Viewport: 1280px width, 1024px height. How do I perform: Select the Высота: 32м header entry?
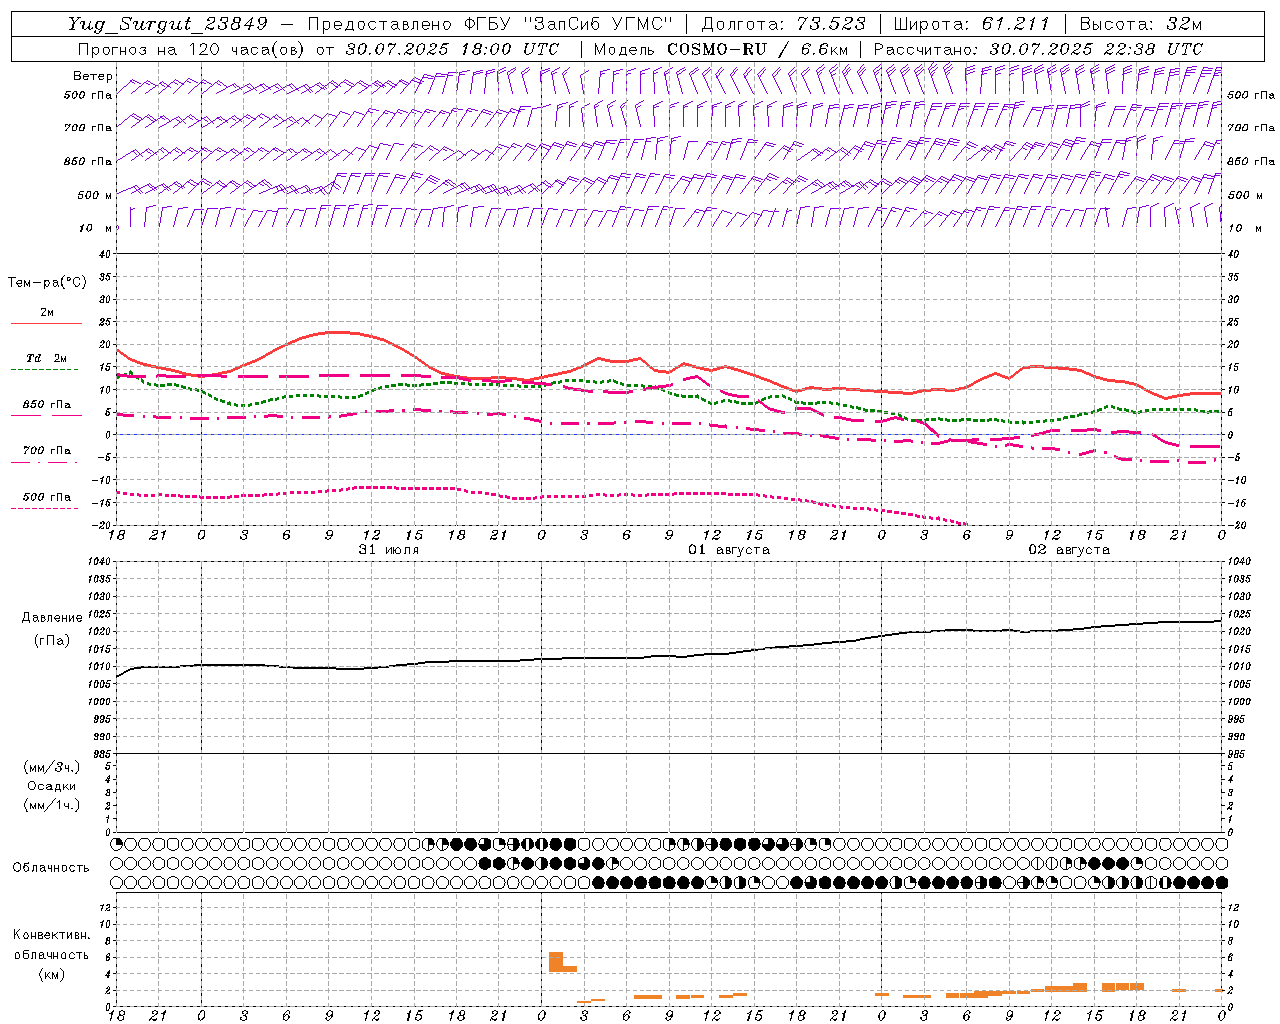(x=1141, y=24)
